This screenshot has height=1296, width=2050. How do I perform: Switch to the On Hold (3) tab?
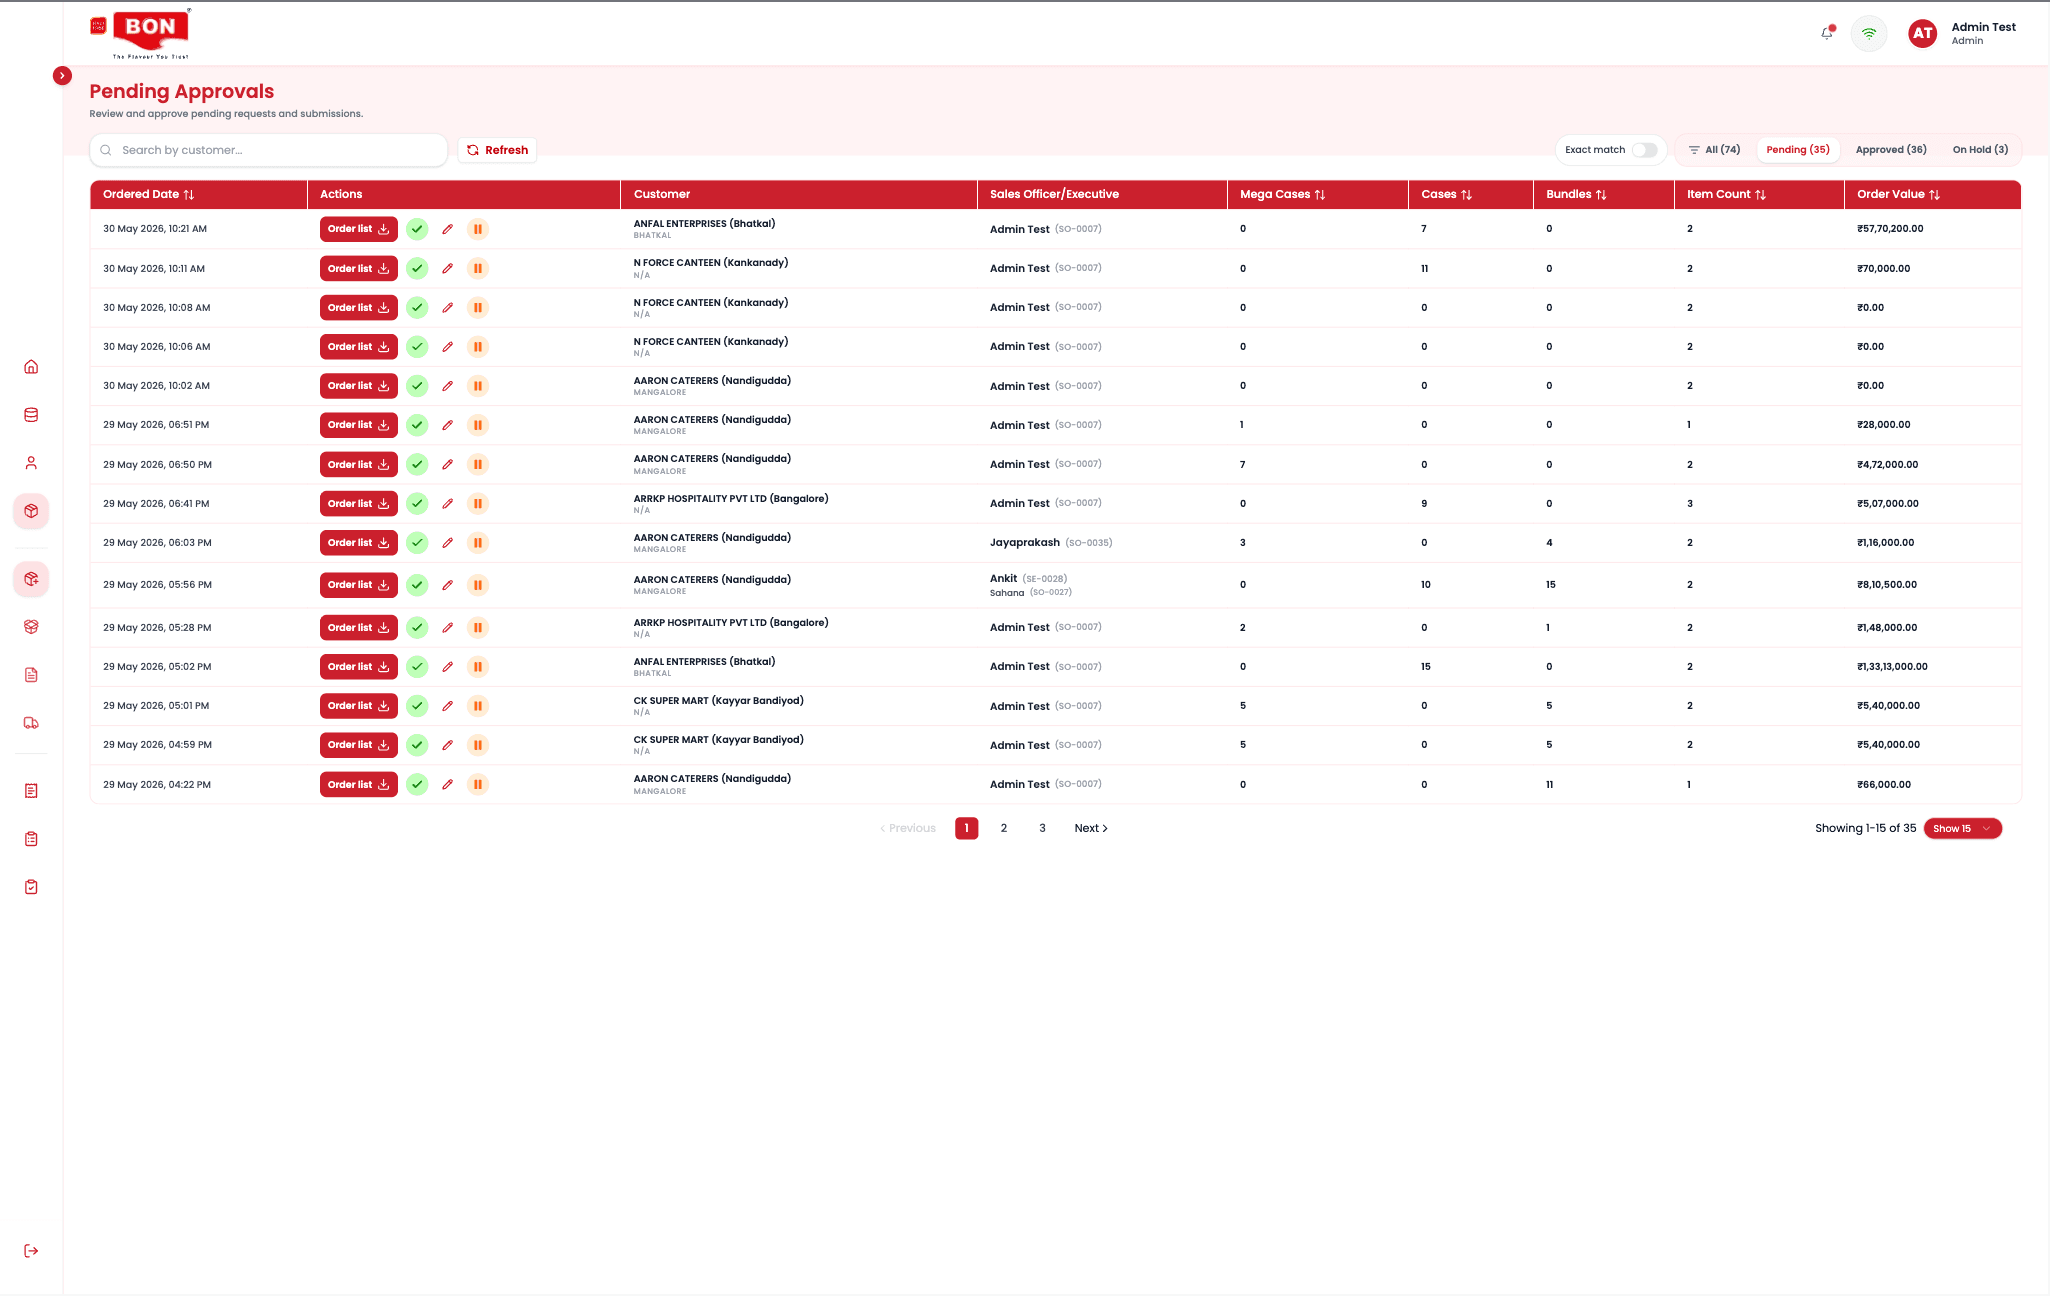point(1980,150)
